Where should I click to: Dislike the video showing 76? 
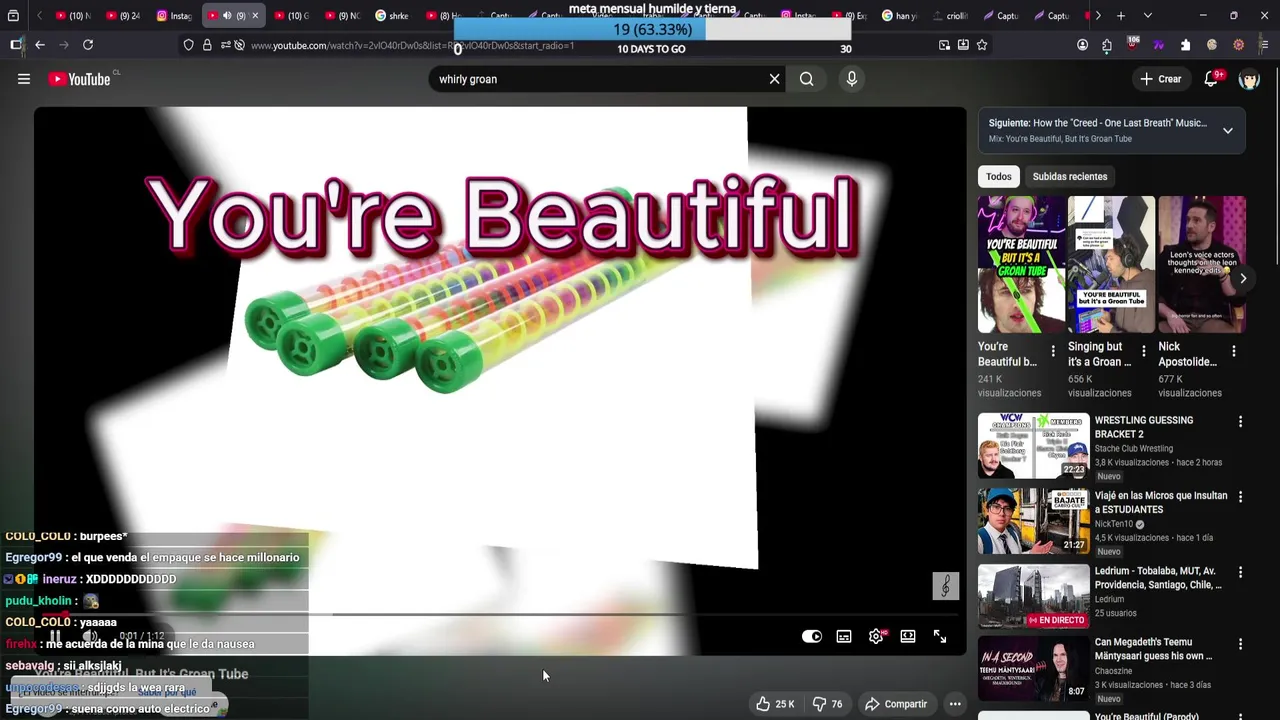pos(827,704)
